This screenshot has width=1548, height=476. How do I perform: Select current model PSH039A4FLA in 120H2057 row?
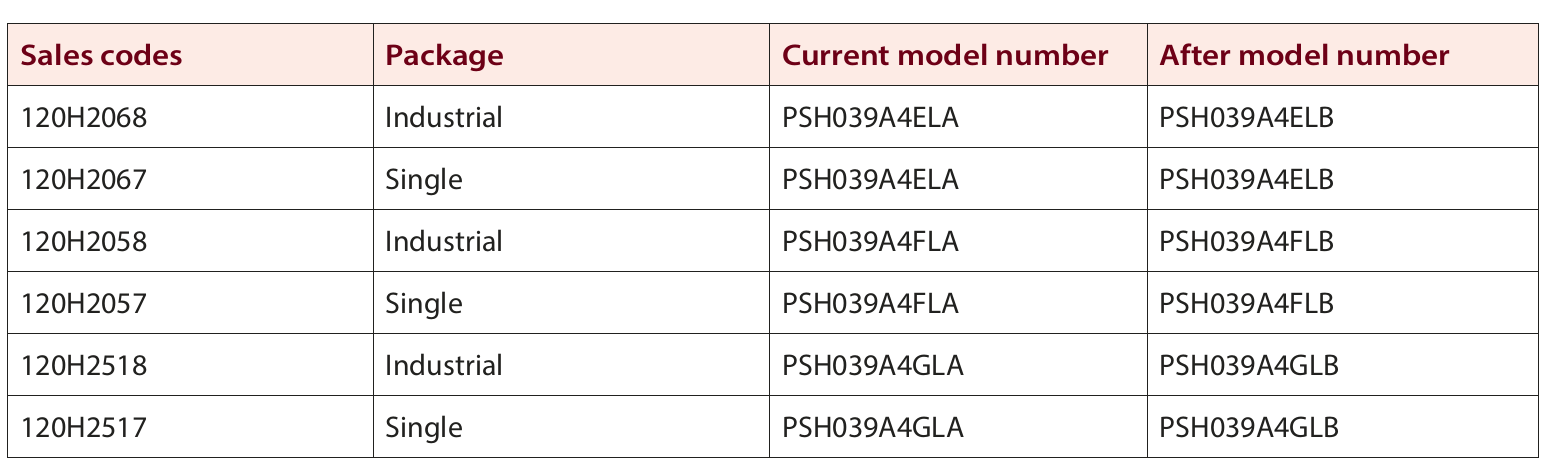point(870,304)
